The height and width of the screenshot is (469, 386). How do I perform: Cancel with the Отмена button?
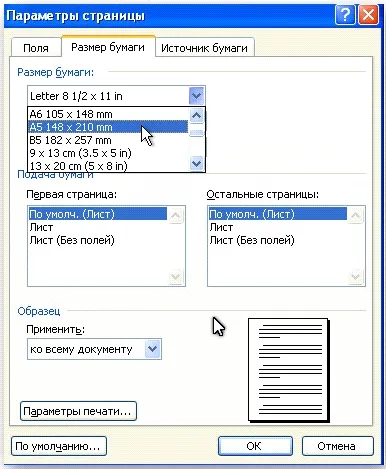(337, 446)
